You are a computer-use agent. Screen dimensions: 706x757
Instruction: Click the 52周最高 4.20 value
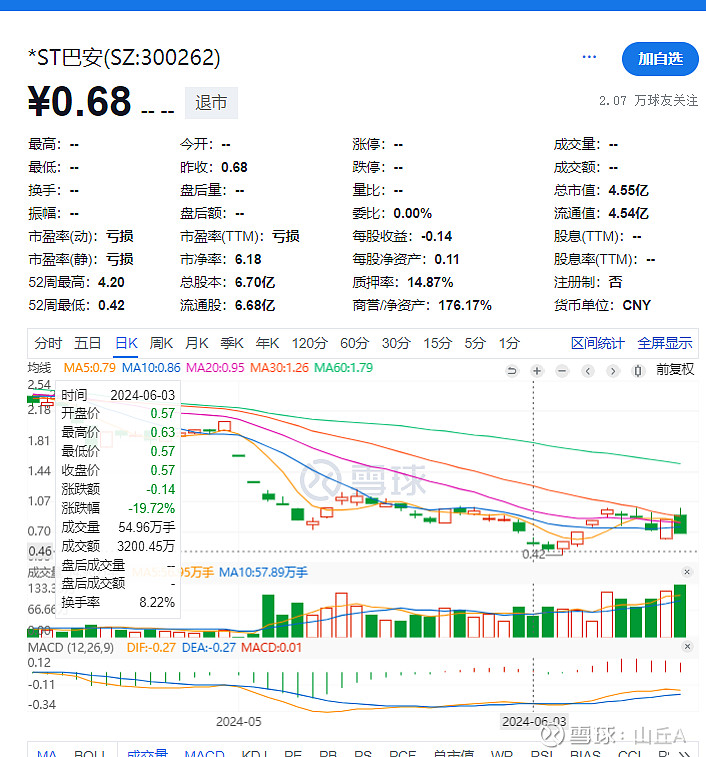[111, 282]
